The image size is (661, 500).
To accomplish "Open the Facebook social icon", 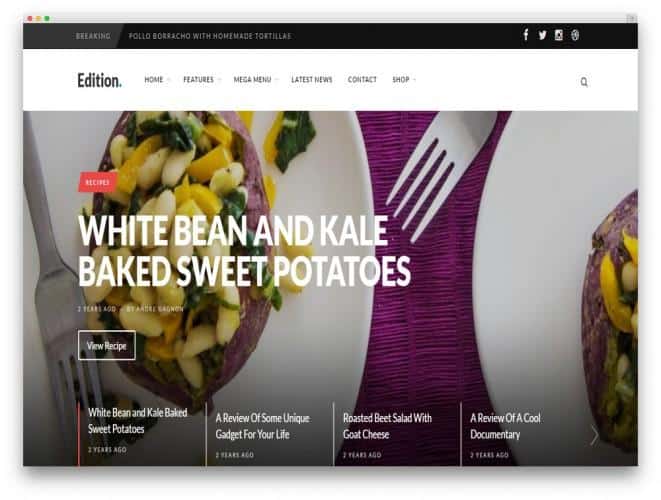I will click(526, 35).
